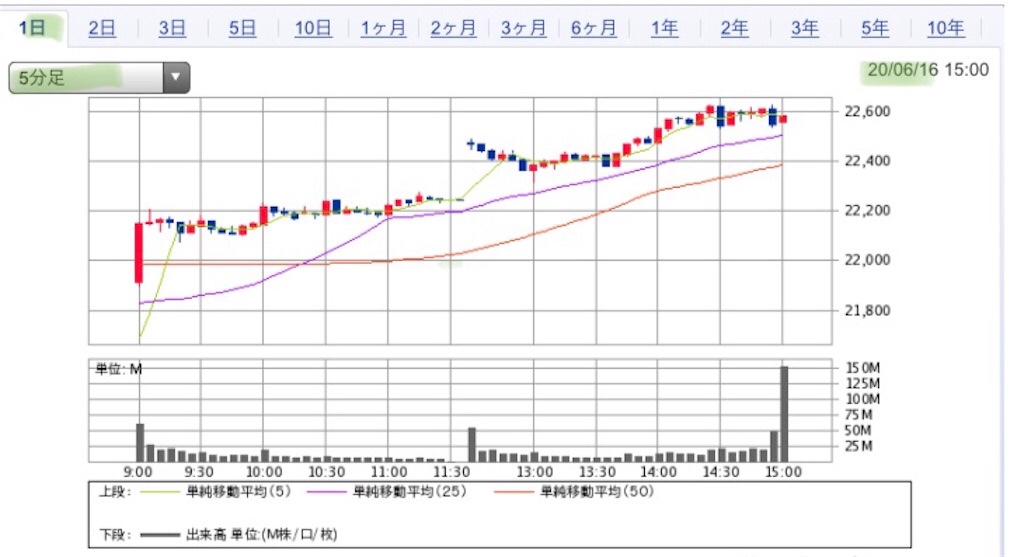Screen dimensions: 1024x557
Task: Open the 5日 chart range
Action: click(242, 28)
